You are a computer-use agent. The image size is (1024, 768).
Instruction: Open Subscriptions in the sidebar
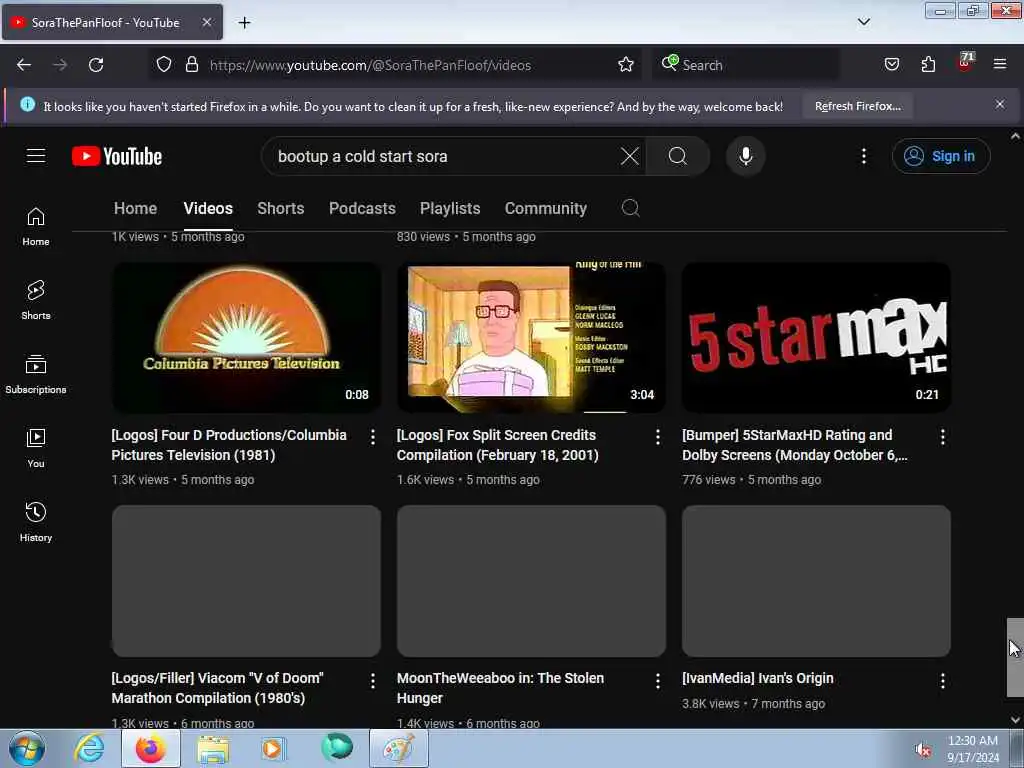pos(36,374)
